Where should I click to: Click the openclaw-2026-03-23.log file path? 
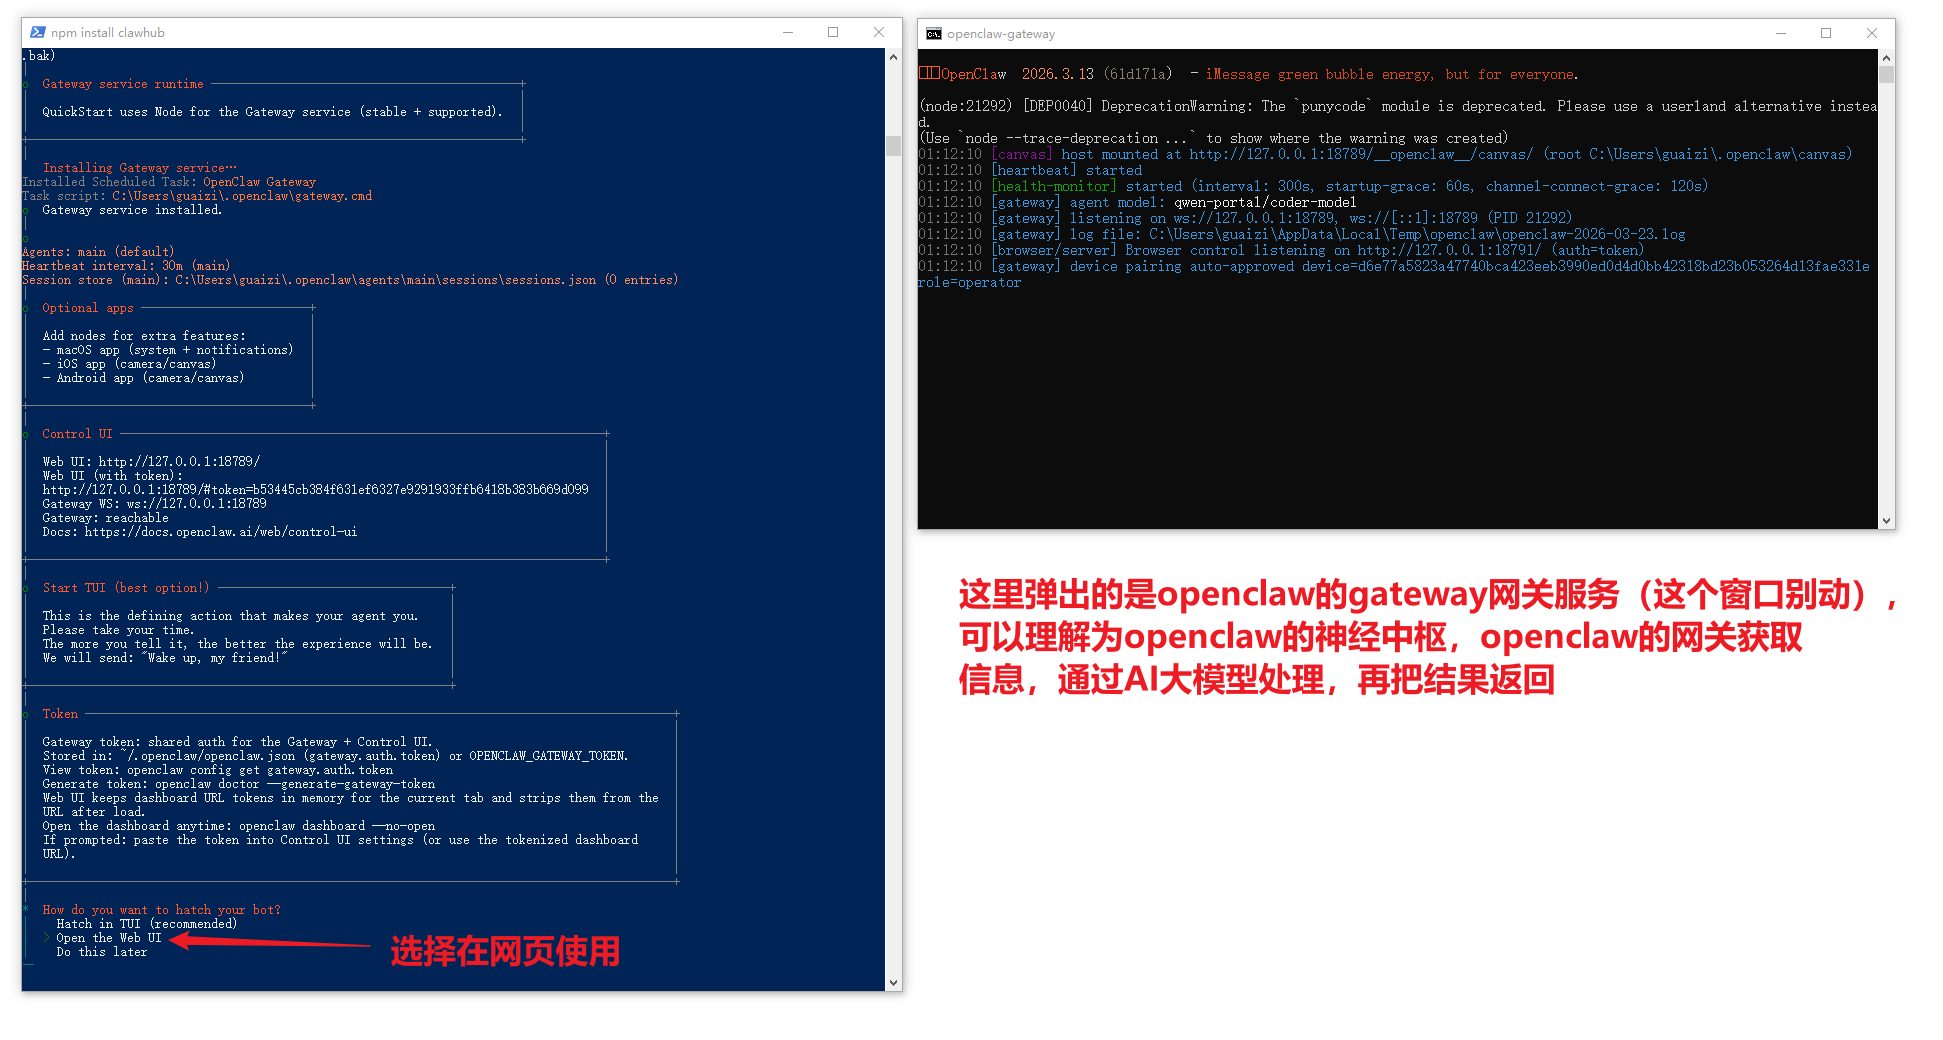click(x=1417, y=234)
